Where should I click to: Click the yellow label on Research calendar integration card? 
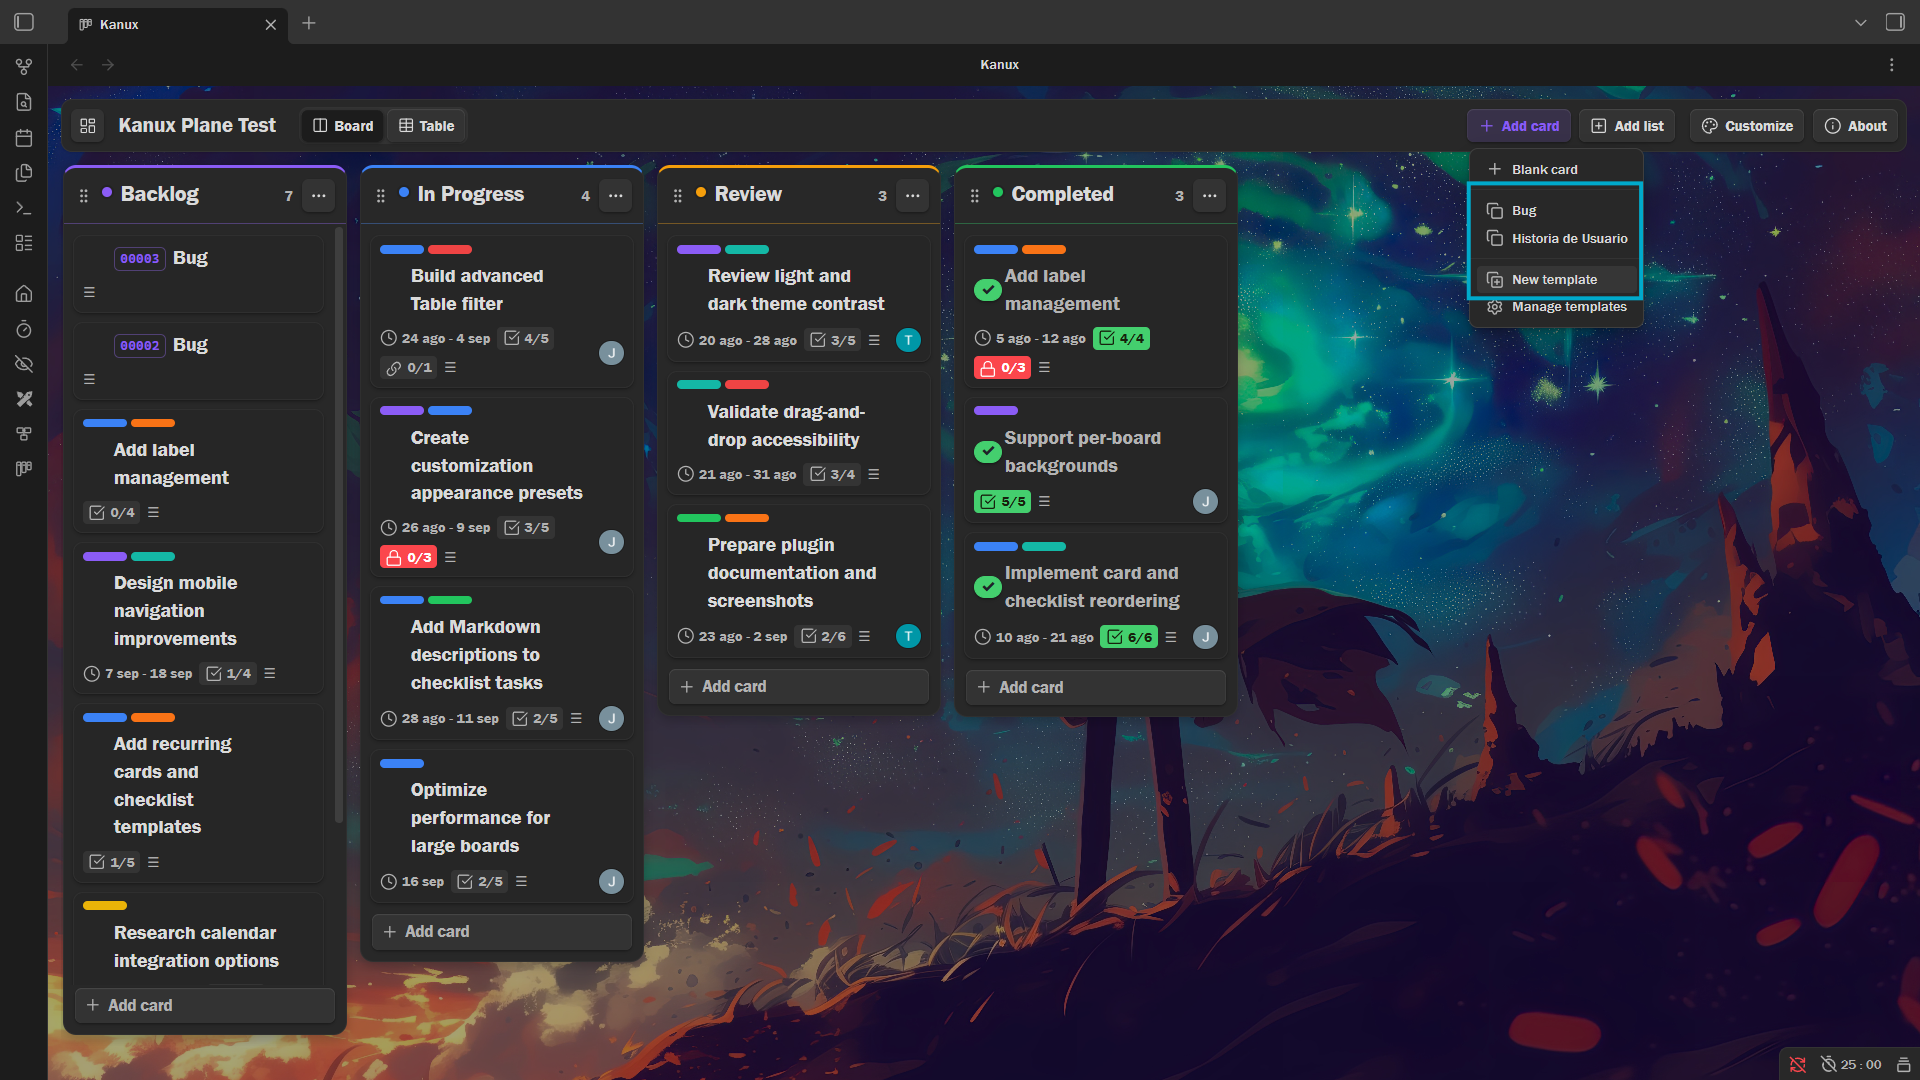pyautogui.click(x=105, y=906)
